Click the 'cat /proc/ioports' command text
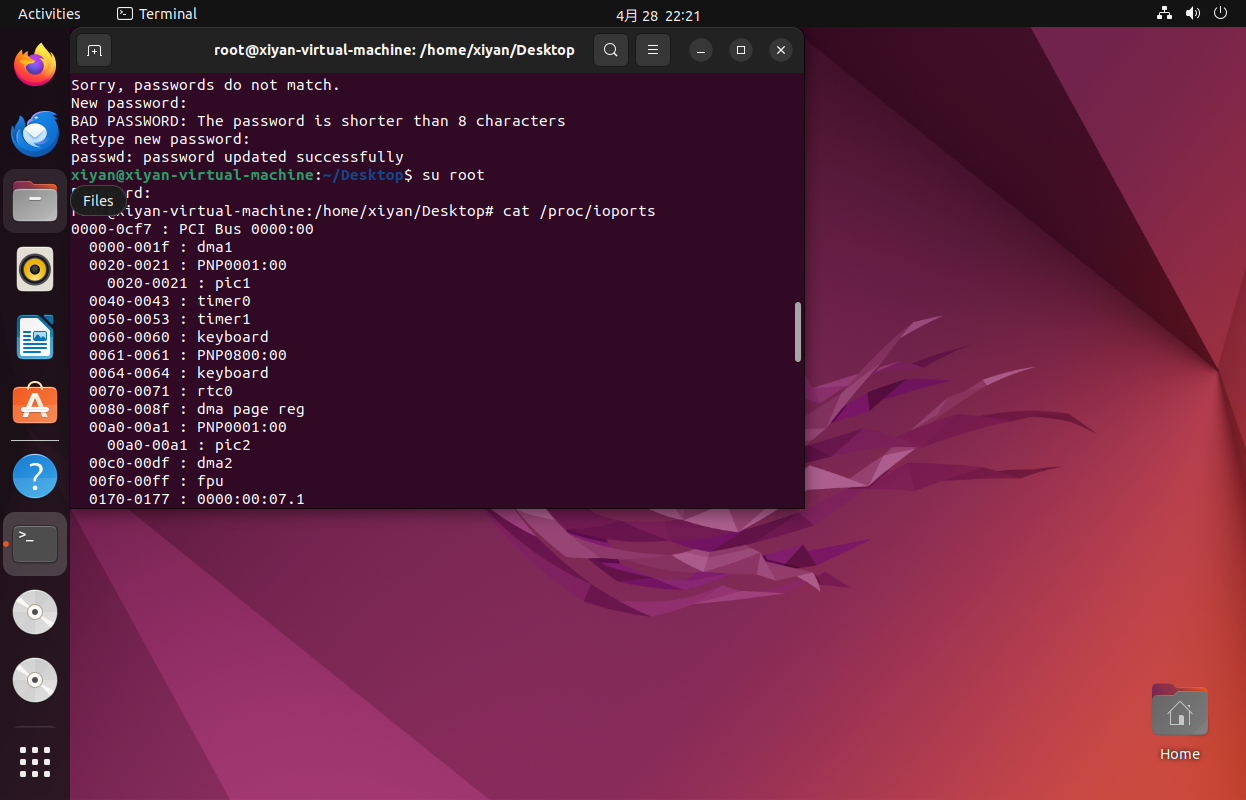 coord(579,211)
